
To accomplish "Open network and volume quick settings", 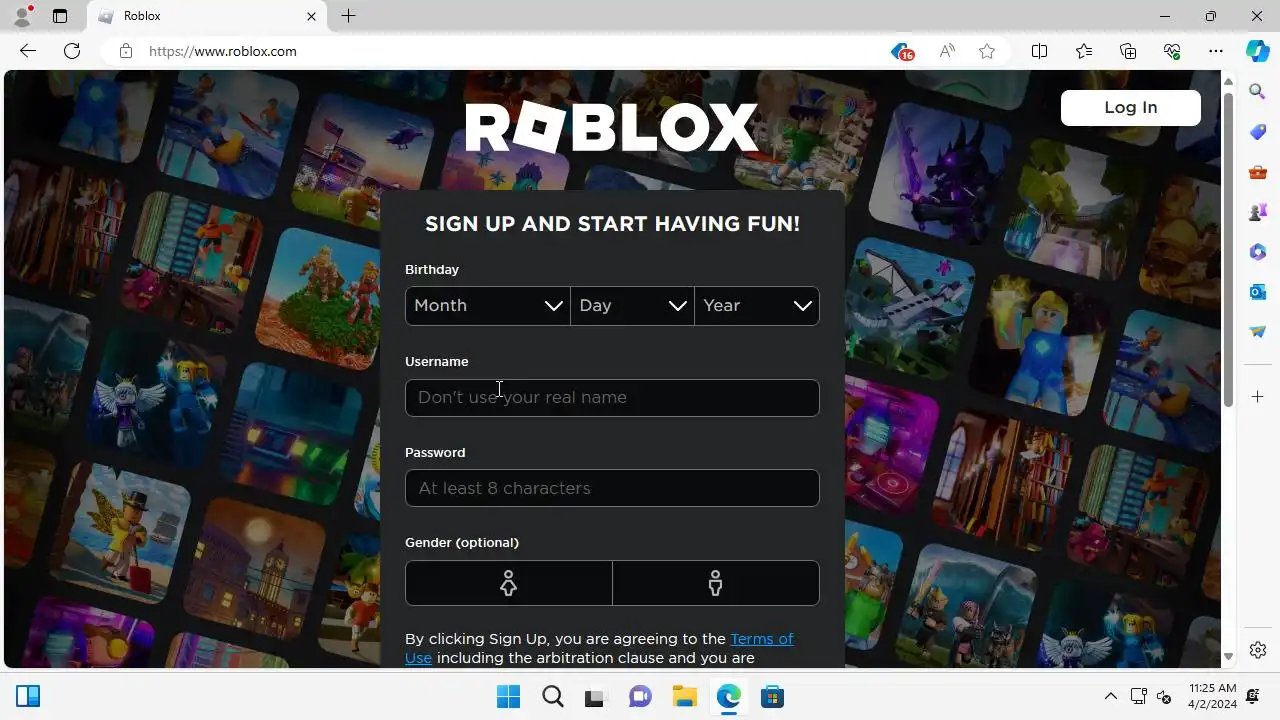I will click(1151, 696).
